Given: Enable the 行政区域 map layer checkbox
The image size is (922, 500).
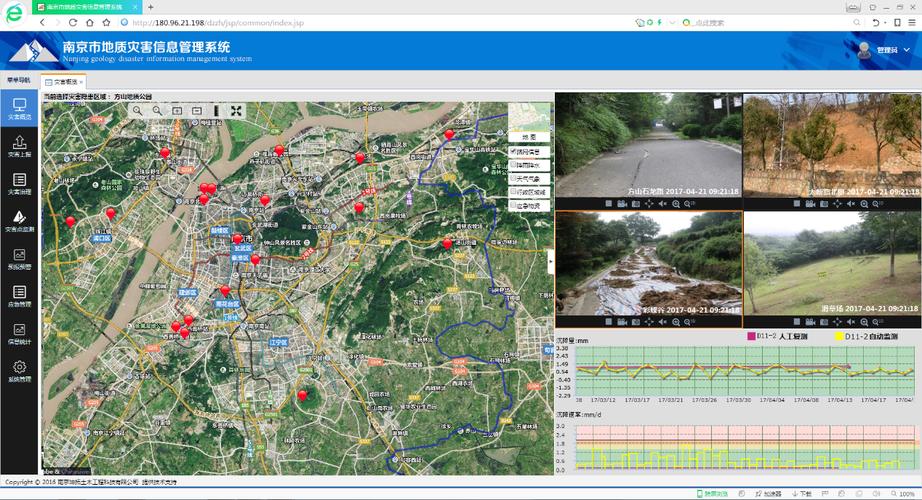Looking at the screenshot, I should click(513, 191).
